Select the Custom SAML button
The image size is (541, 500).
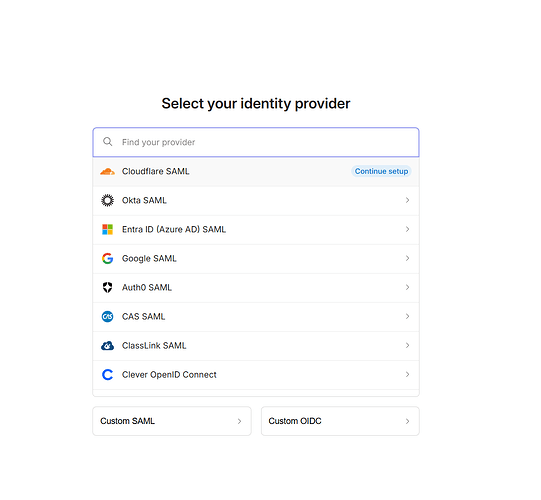click(x=172, y=421)
